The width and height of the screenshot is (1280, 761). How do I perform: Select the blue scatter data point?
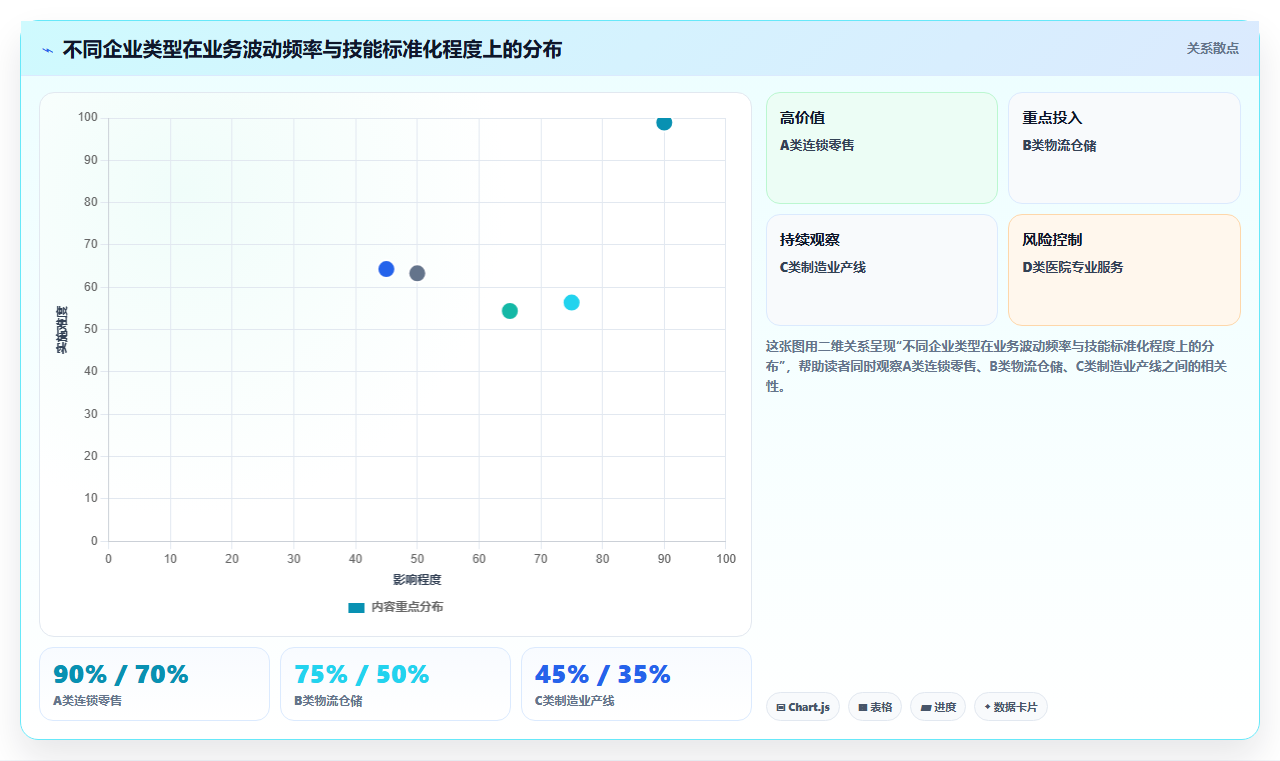tap(386, 269)
